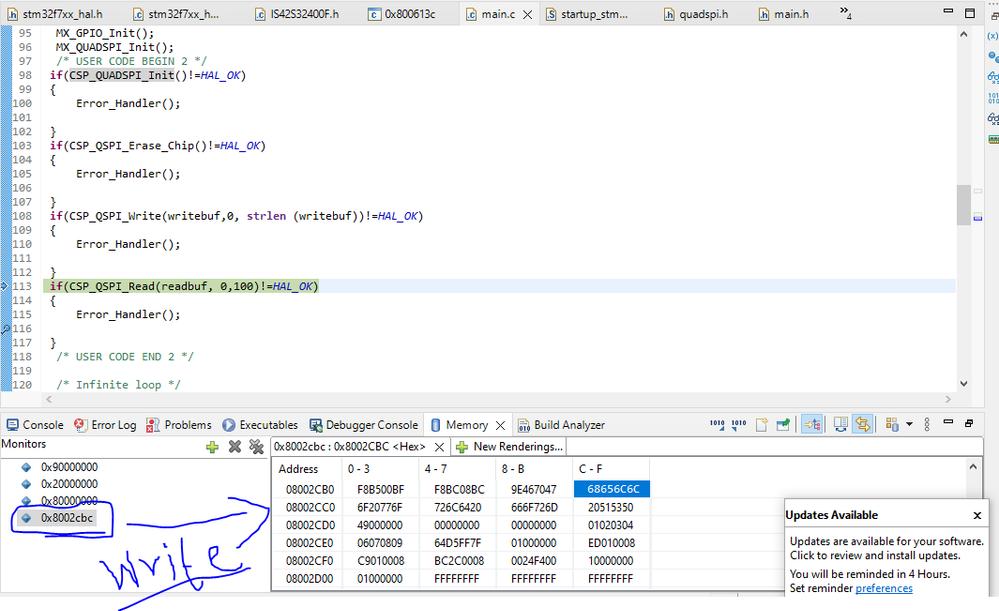
Task: Remove all memory monitors
Action: 256,447
